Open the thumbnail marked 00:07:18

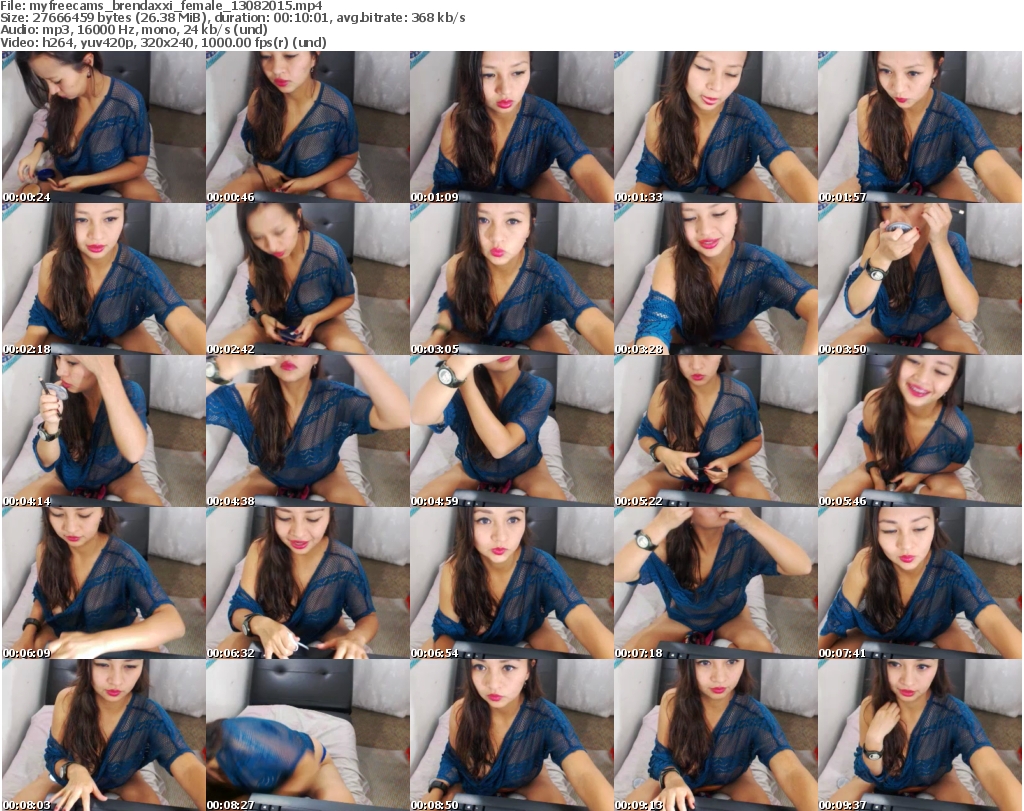tap(715, 583)
